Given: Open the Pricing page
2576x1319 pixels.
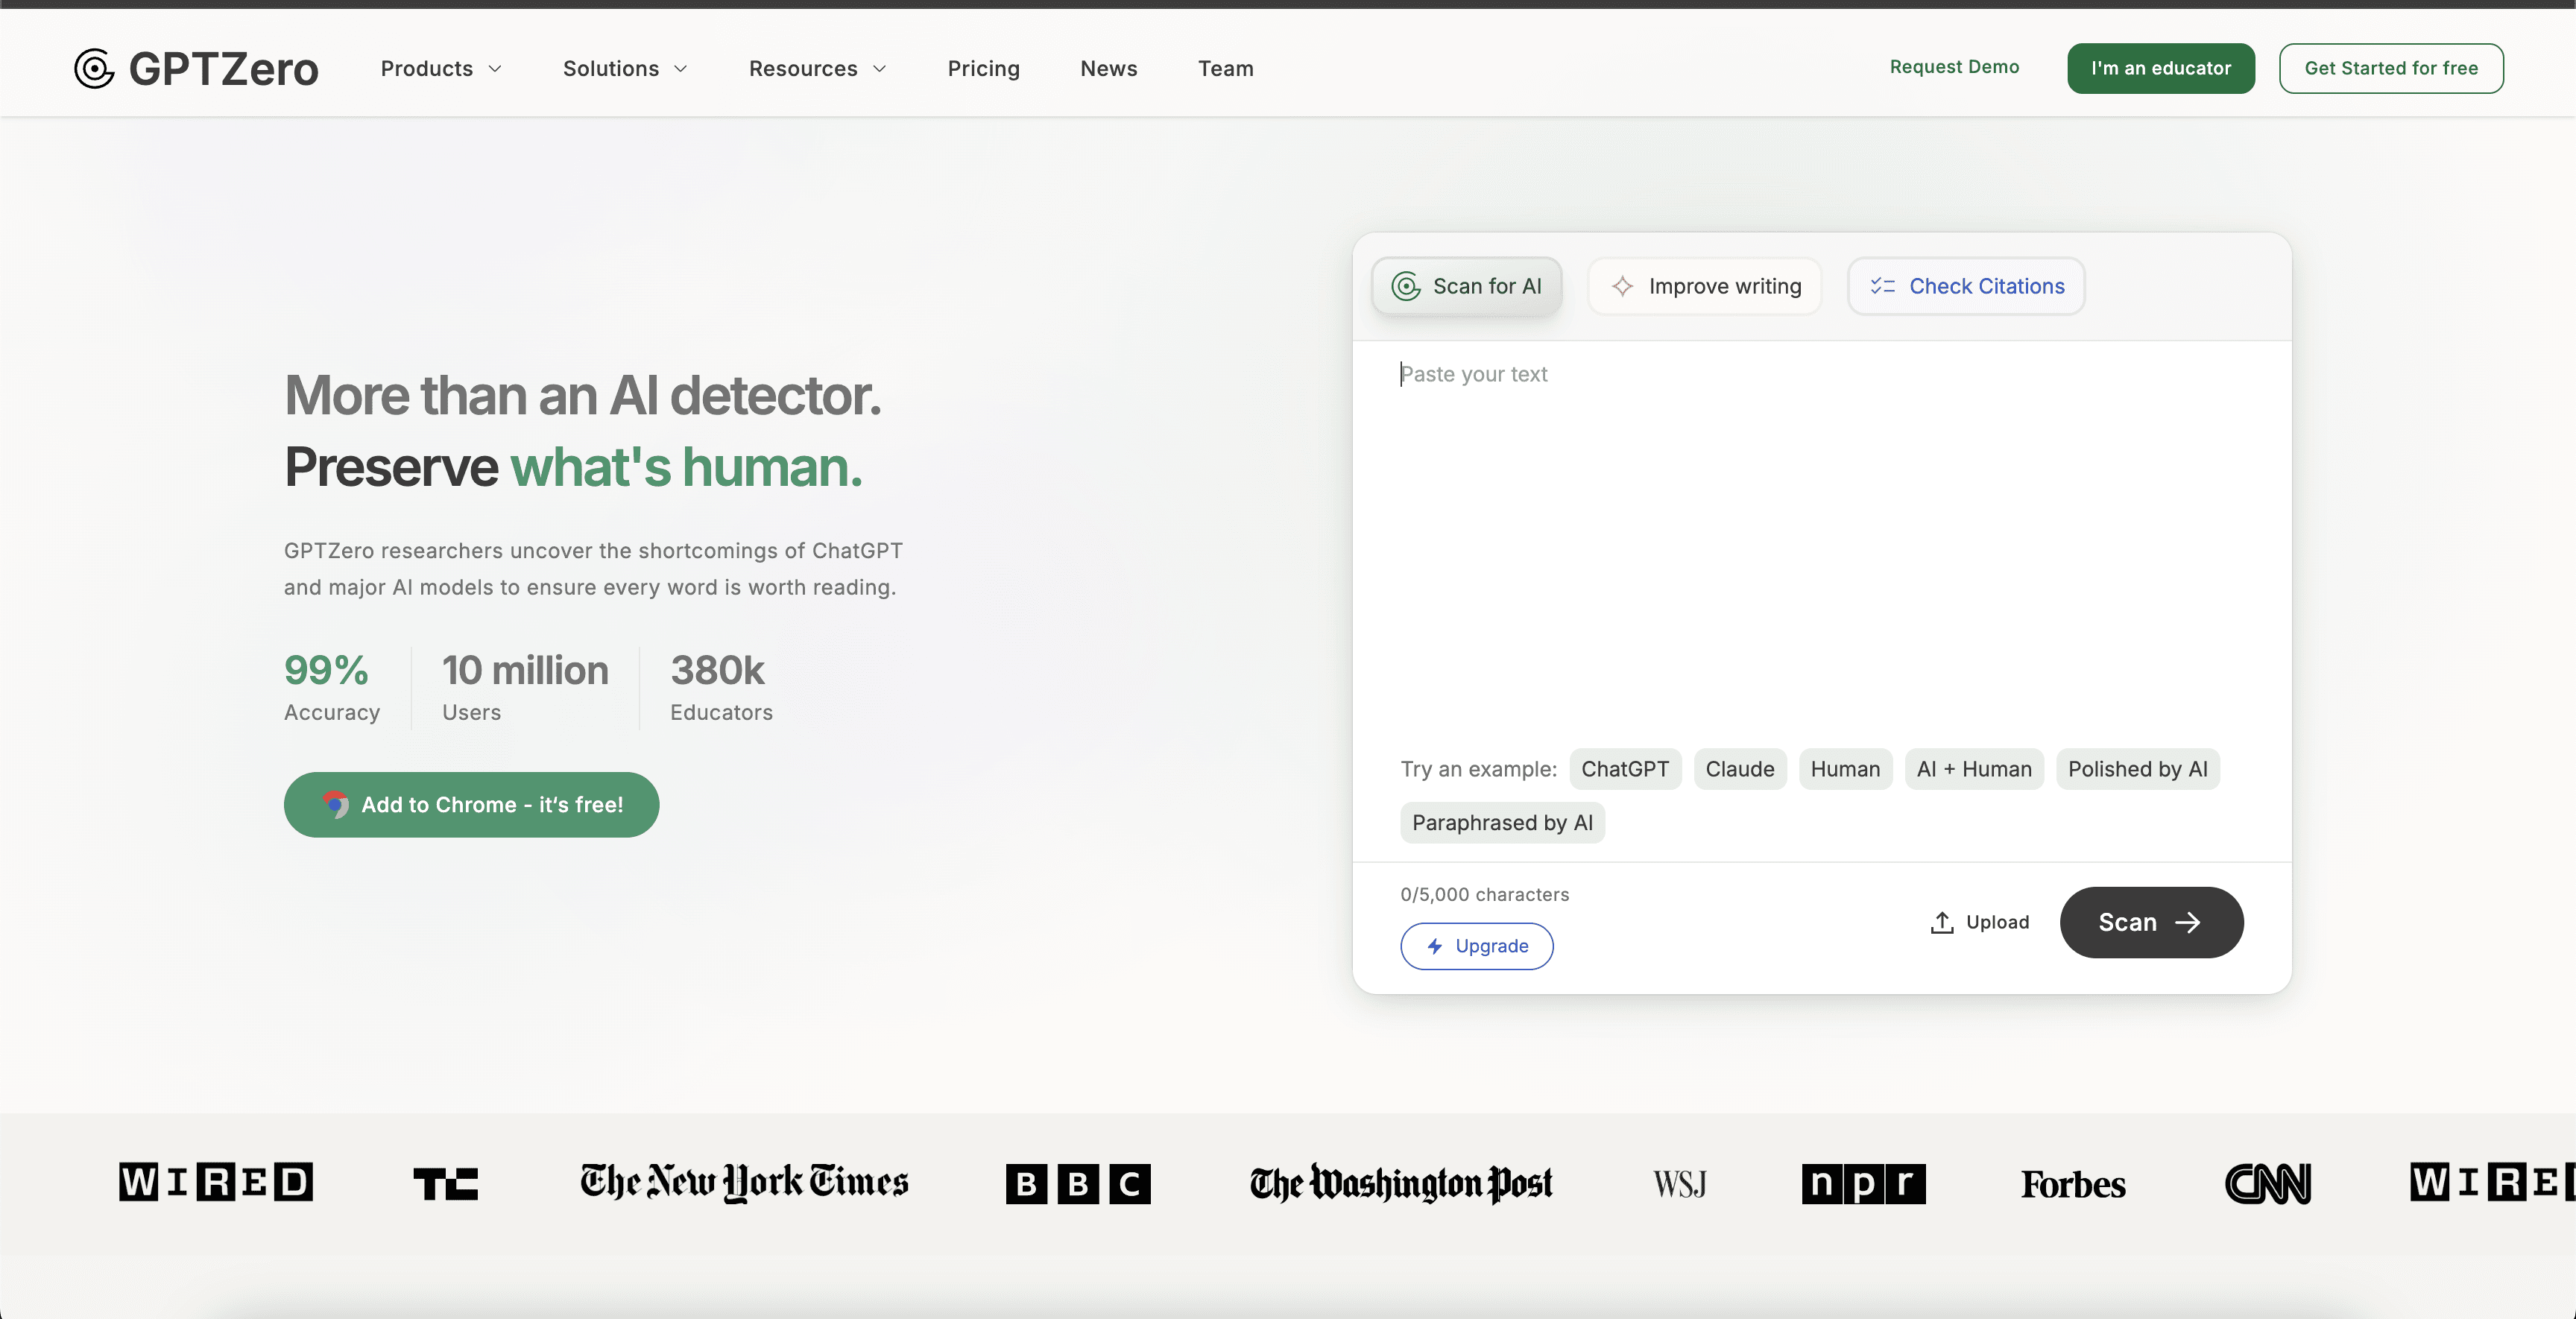Looking at the screenshot, I should (x=983, y=68).
